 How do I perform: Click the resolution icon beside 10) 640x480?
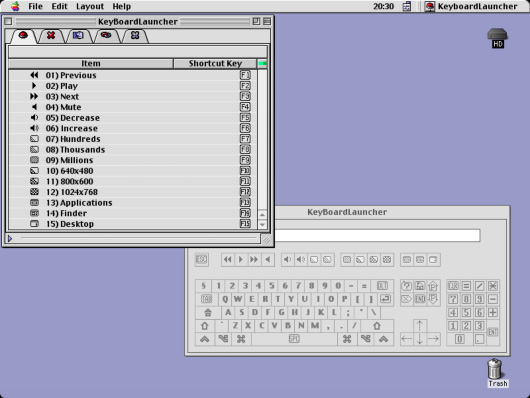point(34,170)
